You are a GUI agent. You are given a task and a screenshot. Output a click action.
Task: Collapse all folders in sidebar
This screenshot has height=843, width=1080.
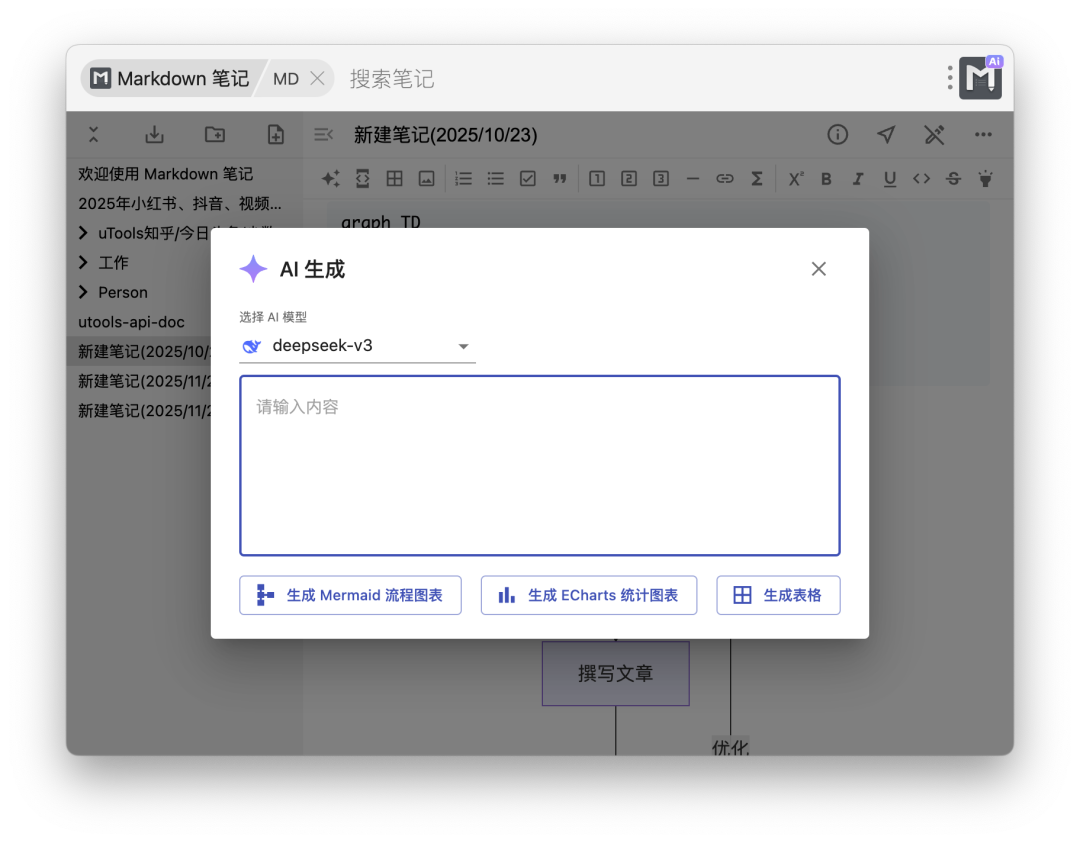(94, 134)
